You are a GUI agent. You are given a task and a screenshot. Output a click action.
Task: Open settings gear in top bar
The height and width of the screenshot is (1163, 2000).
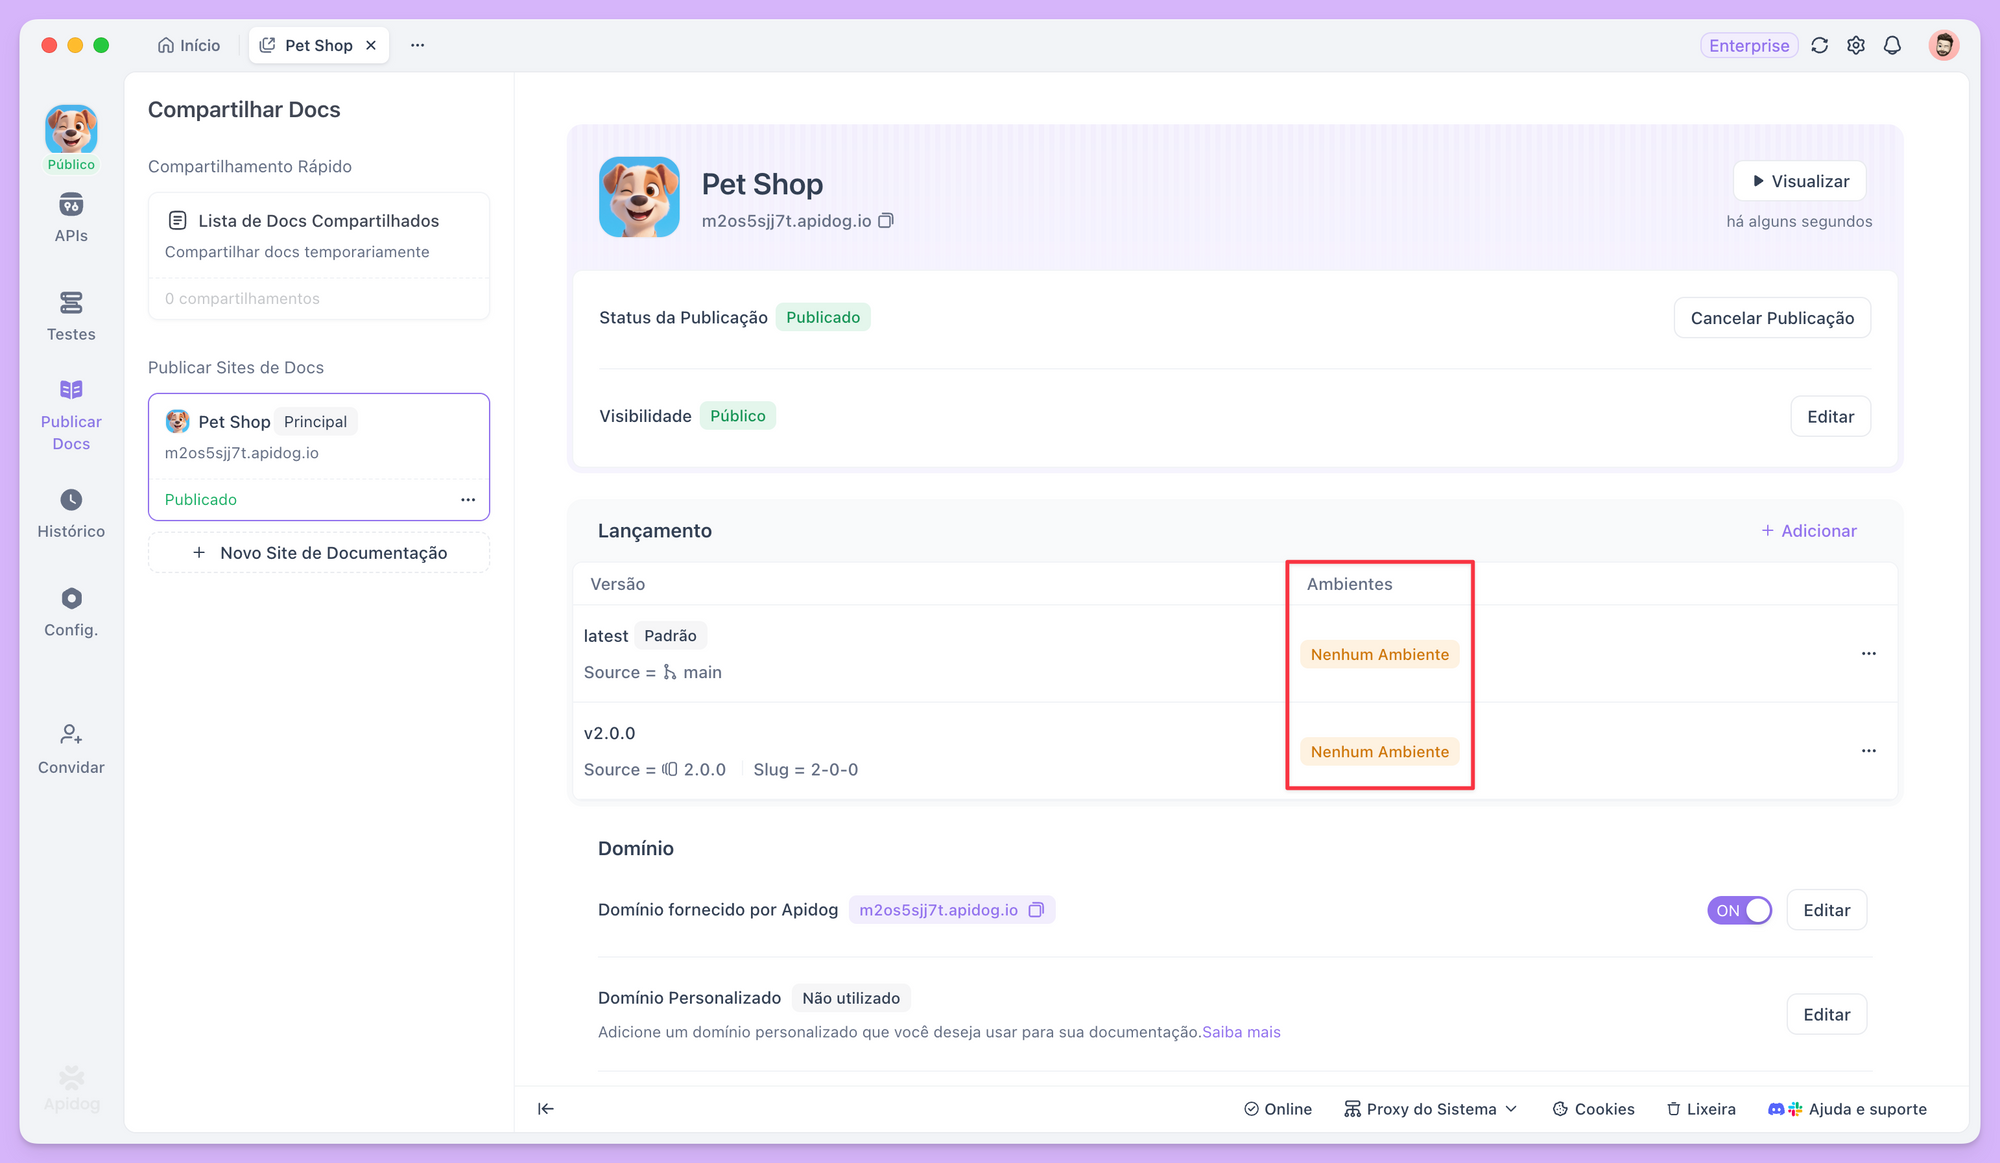(x=1856, y=45)
